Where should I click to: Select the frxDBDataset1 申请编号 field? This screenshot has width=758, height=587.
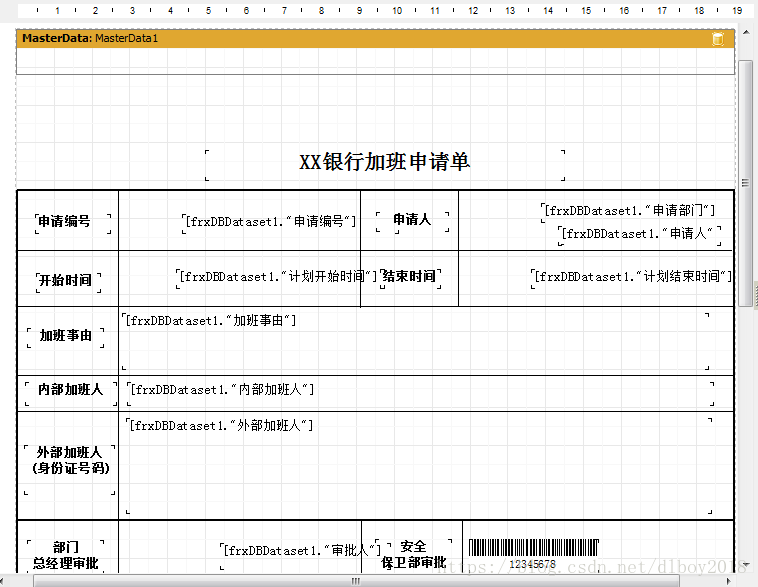click(x=269, y=224)
